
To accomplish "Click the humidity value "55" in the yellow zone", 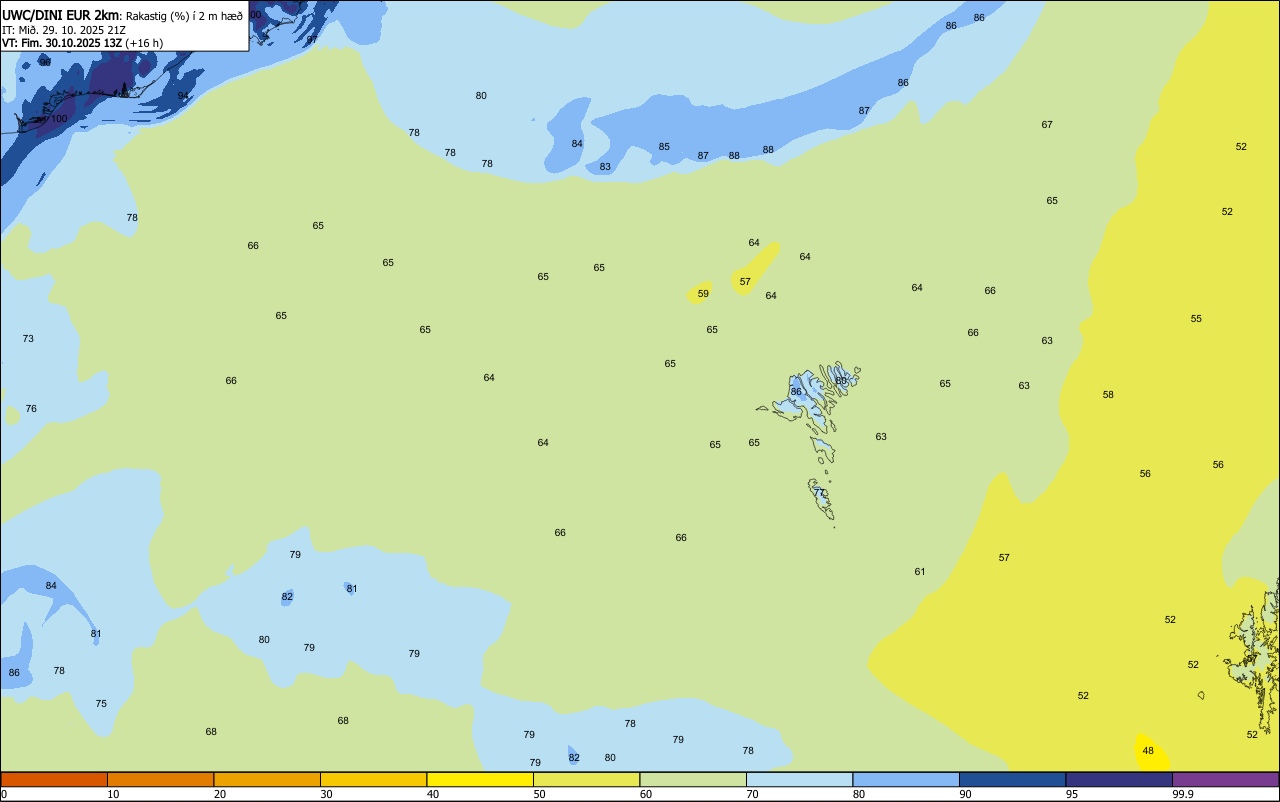I will coord(1196,319).
